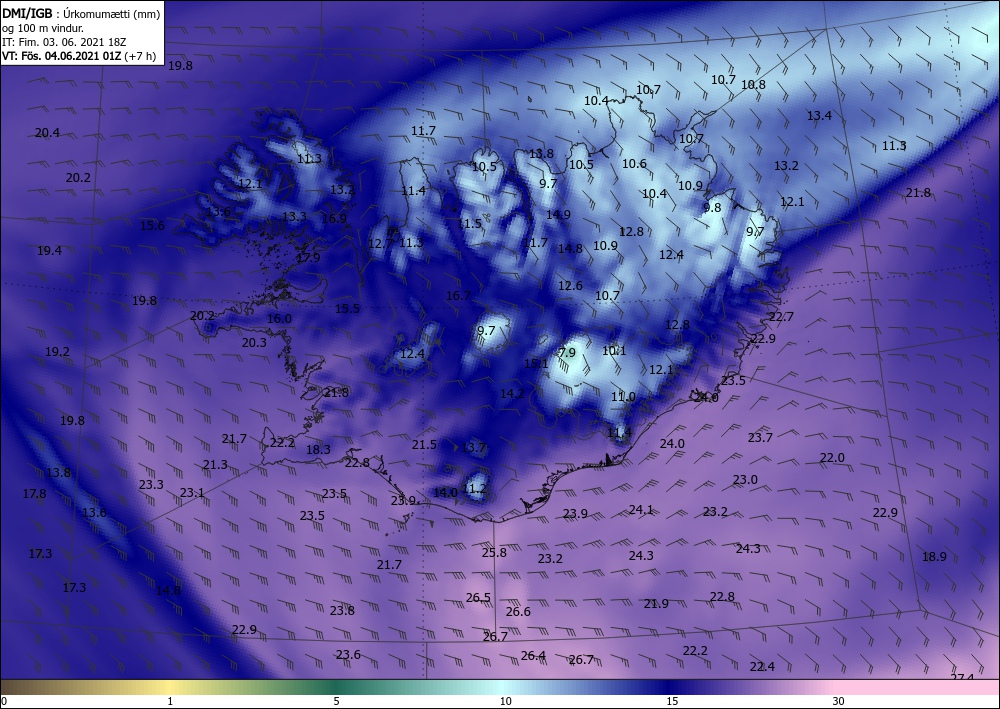Click the map value 16.9
1000x709 pixels.
pyautogui.click(x=334, y=219)
